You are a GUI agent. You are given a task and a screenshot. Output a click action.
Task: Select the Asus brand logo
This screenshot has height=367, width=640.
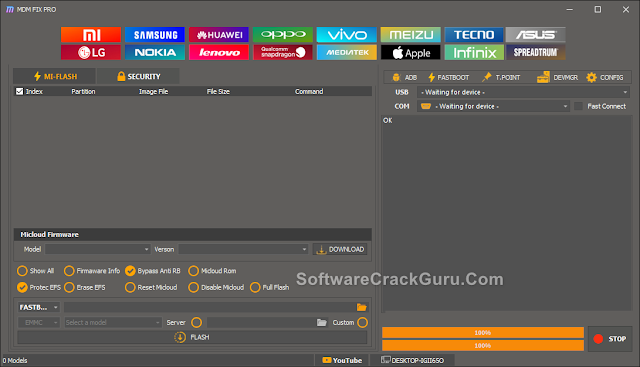point(536,35)
